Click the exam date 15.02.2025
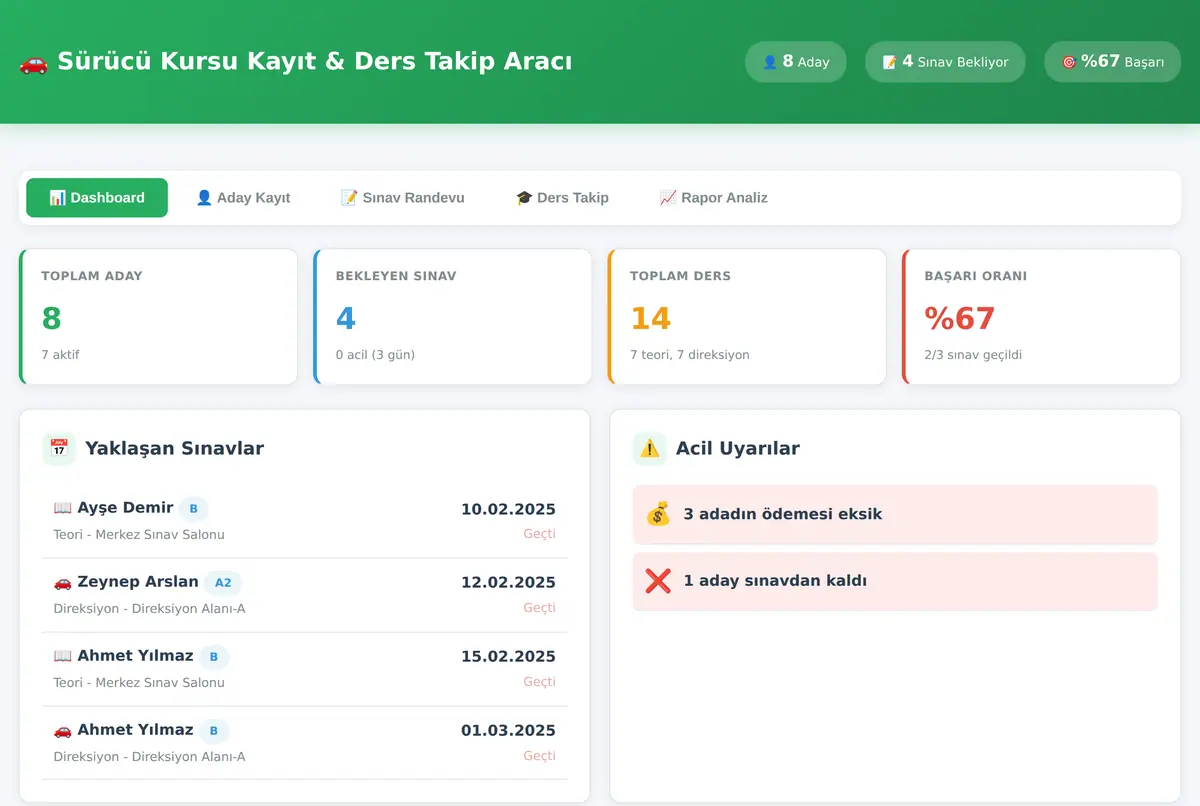Viewport: 1200px width, 806px height. (508, 657)
